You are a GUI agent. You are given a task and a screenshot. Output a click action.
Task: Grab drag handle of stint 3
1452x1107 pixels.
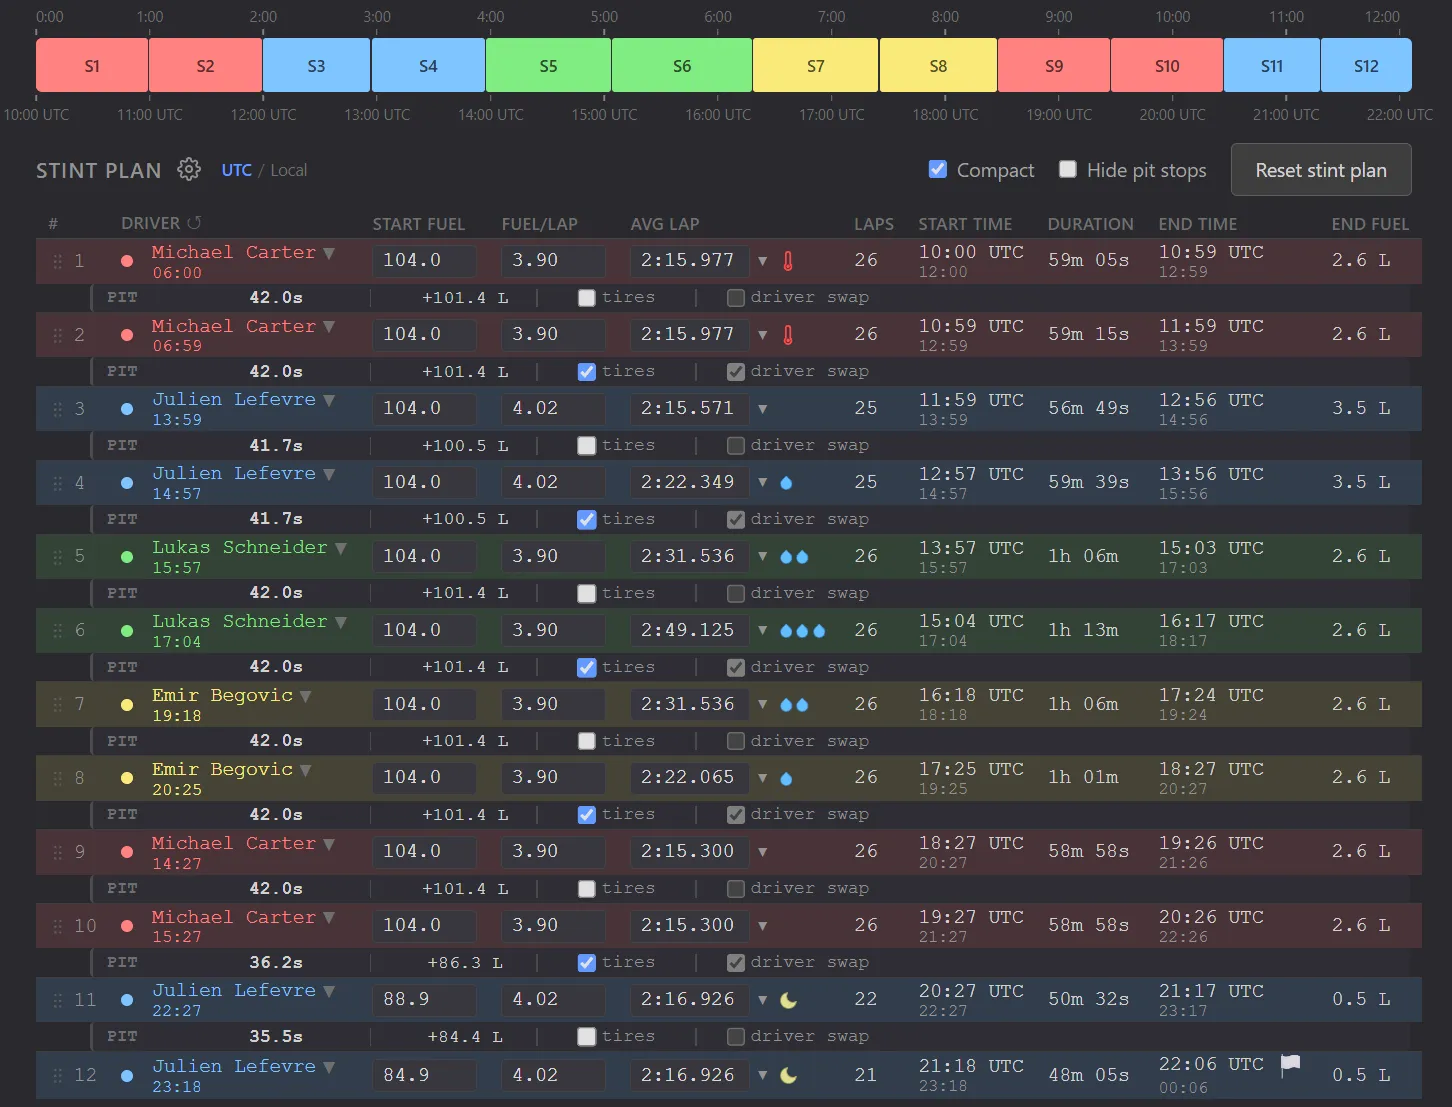57,409
